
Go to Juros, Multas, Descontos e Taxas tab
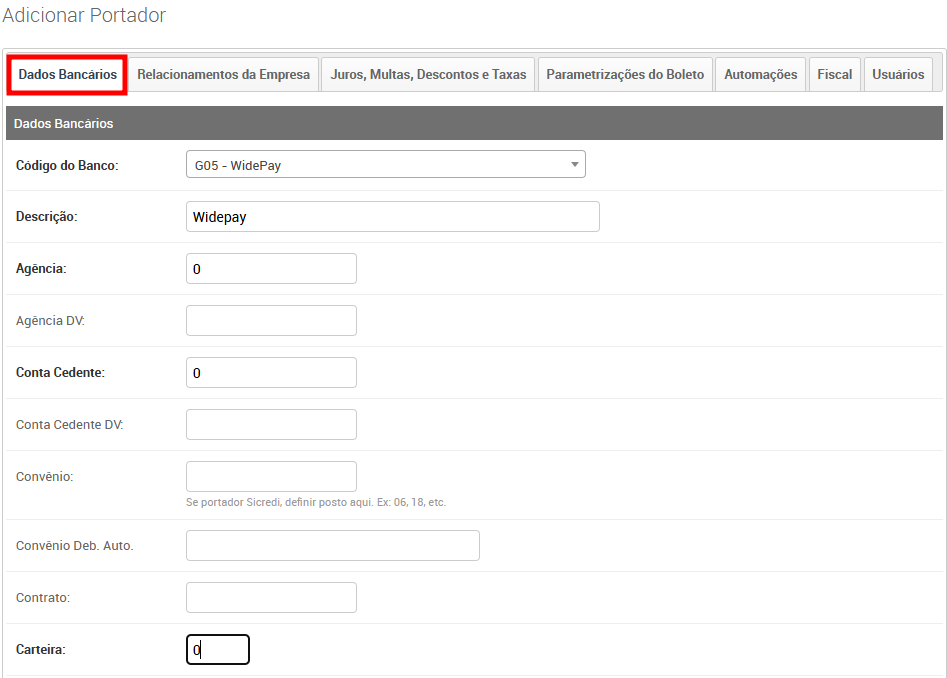pos(428,75)
